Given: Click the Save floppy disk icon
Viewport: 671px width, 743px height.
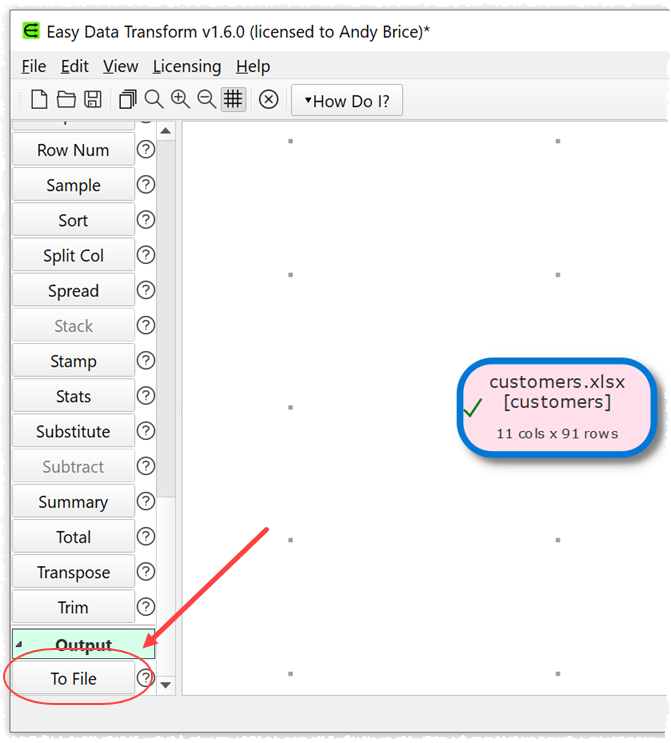Looking at the screenshot, I should (x=92, y=100).
